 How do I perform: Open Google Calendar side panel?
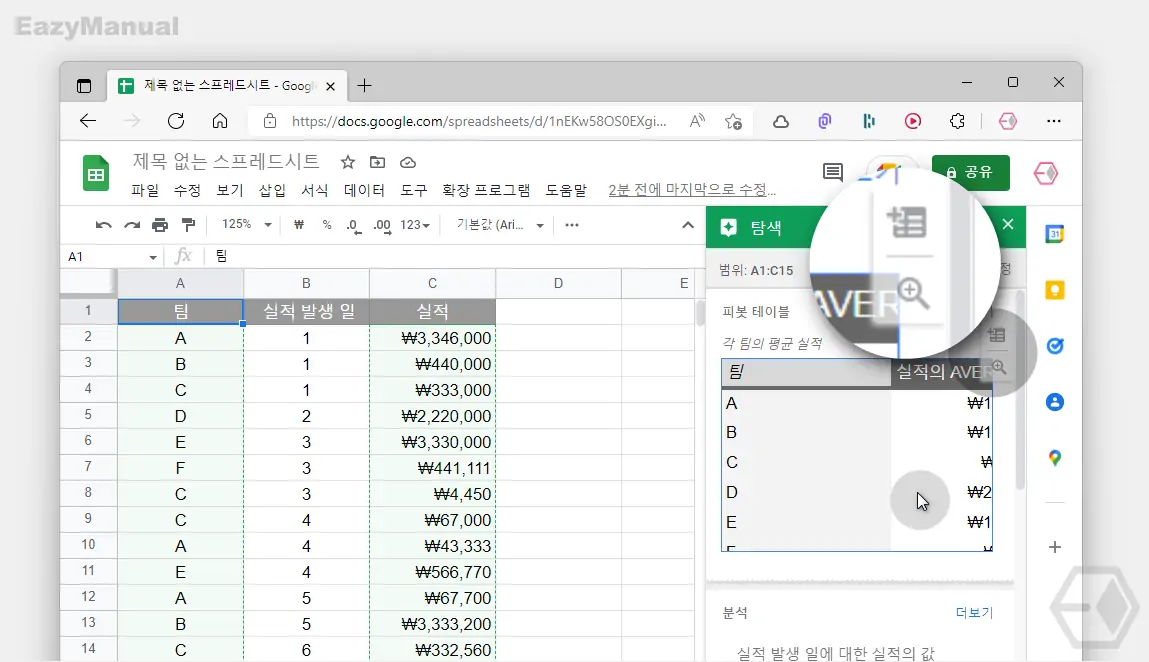1055,235
